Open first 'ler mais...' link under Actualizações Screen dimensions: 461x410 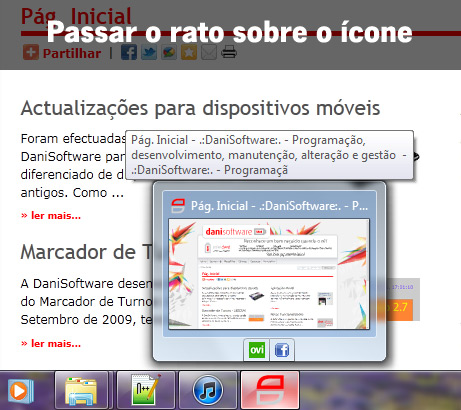(x=51, y=216)
